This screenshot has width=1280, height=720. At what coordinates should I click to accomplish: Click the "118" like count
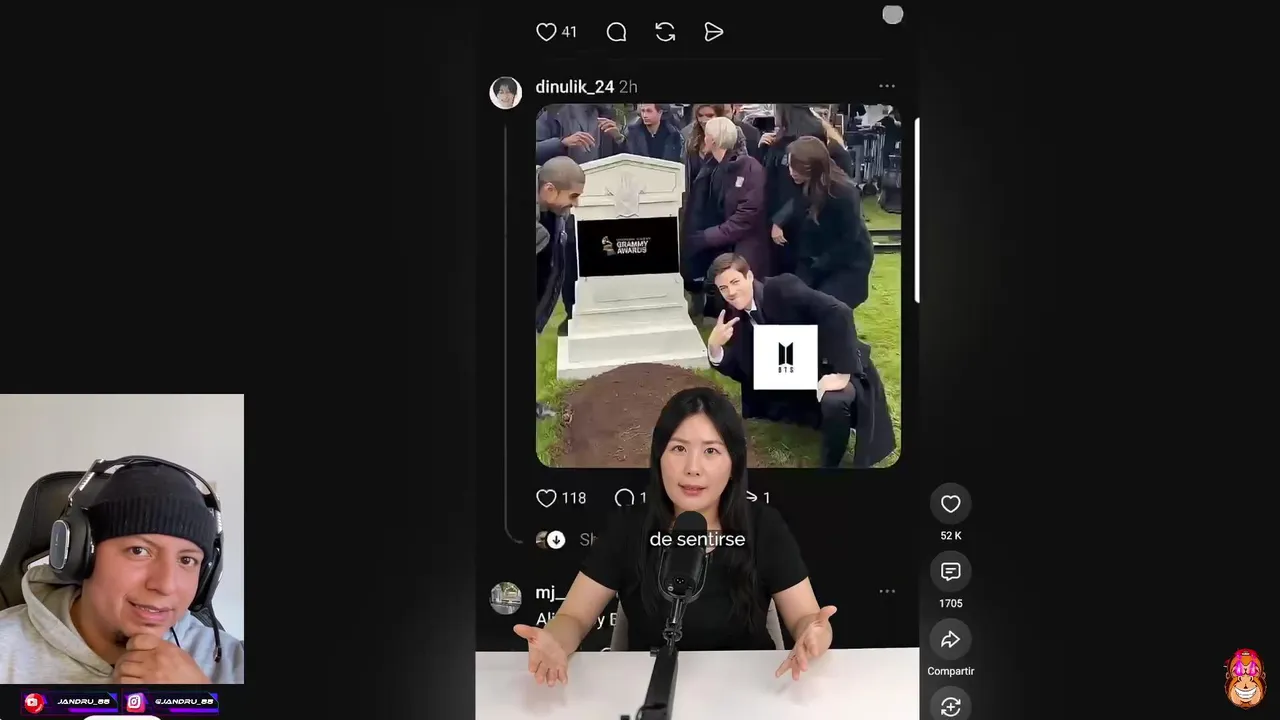tap(574, 498)
